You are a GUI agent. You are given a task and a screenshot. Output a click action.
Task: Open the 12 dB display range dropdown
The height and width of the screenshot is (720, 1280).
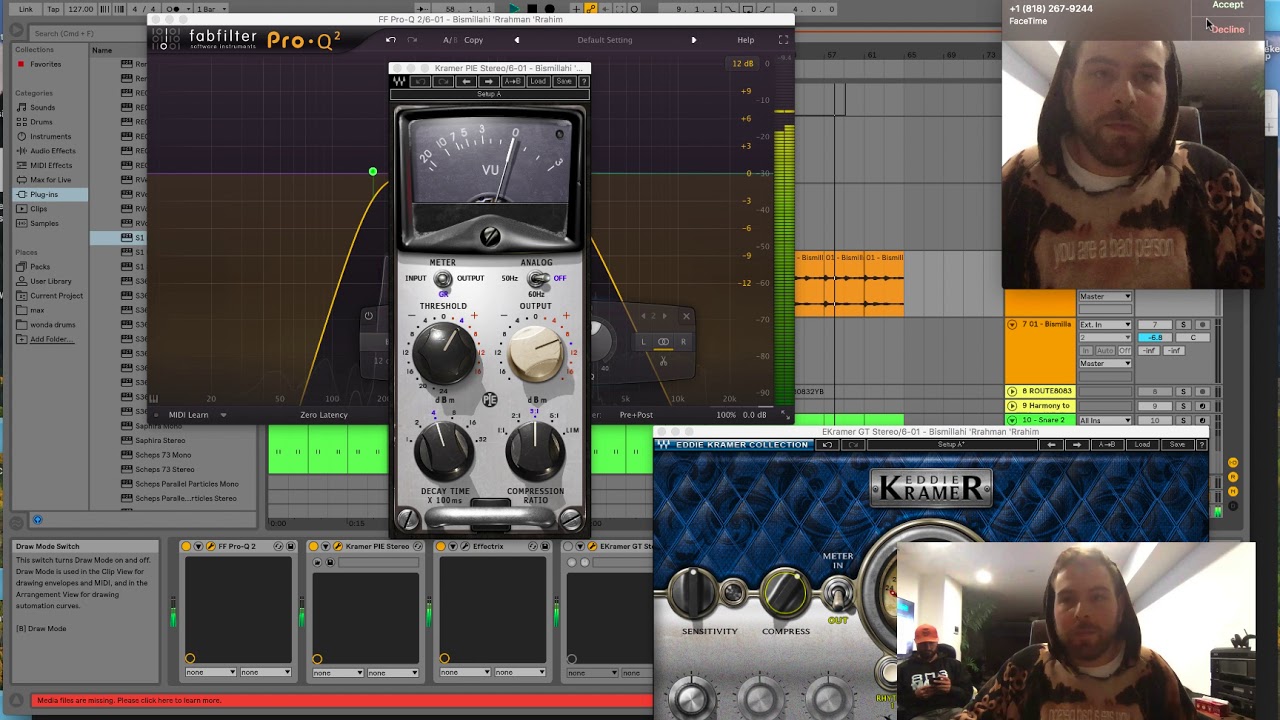click(x=744, y=64)
